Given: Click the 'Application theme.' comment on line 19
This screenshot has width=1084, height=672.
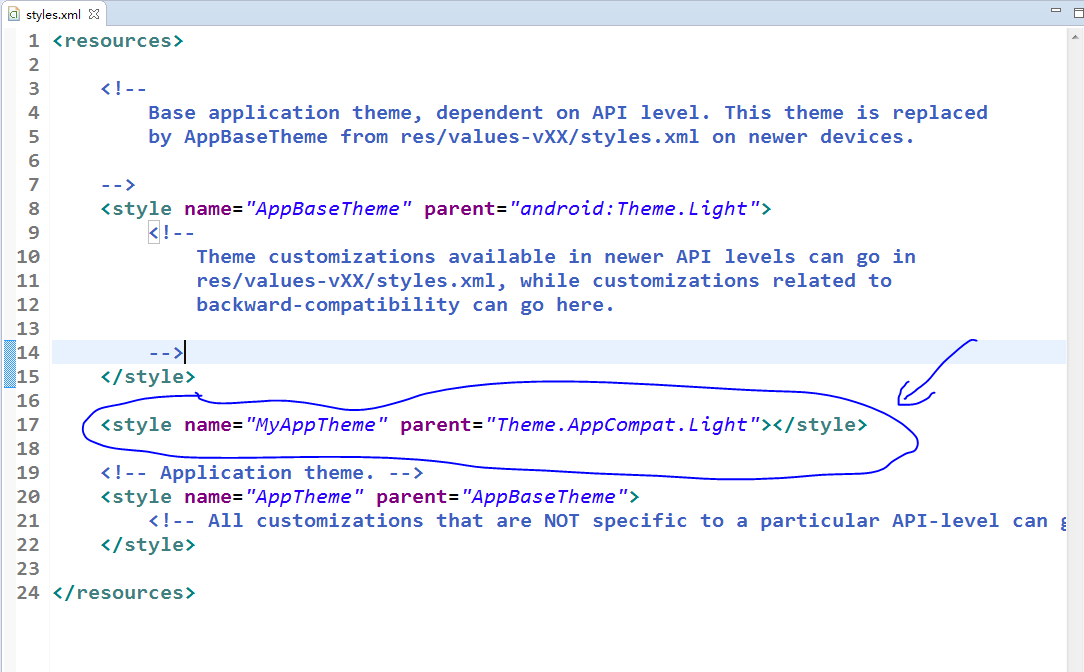Looking at the screenshot, I should [262, 473].
